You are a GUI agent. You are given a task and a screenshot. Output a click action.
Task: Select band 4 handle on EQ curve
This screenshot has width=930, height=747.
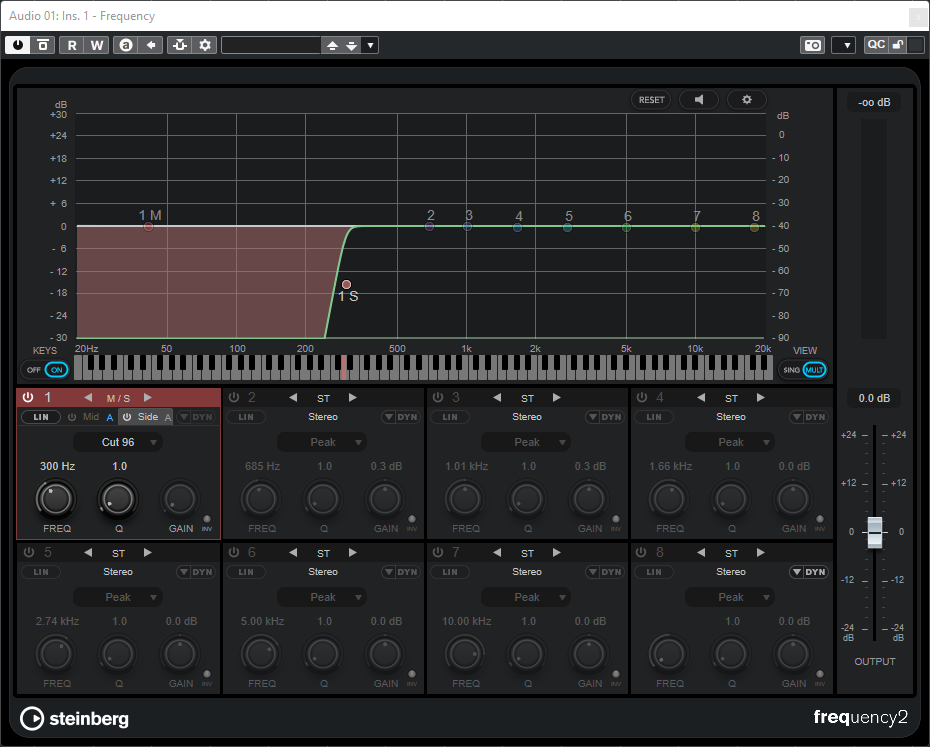pos(517,227)
